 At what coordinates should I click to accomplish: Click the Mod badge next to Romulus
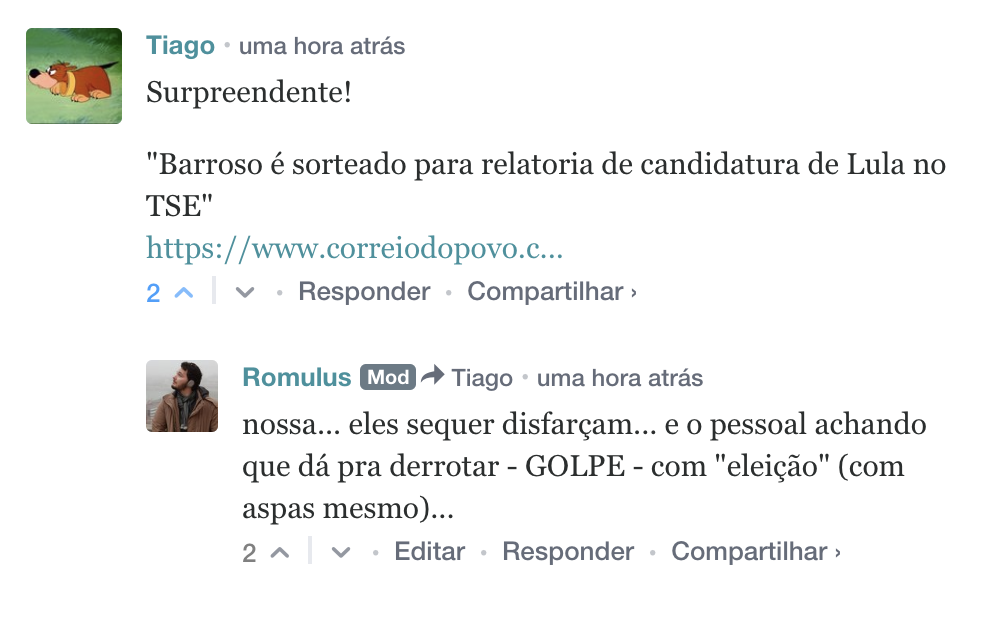pyautogui.click(x=387, y=378)
